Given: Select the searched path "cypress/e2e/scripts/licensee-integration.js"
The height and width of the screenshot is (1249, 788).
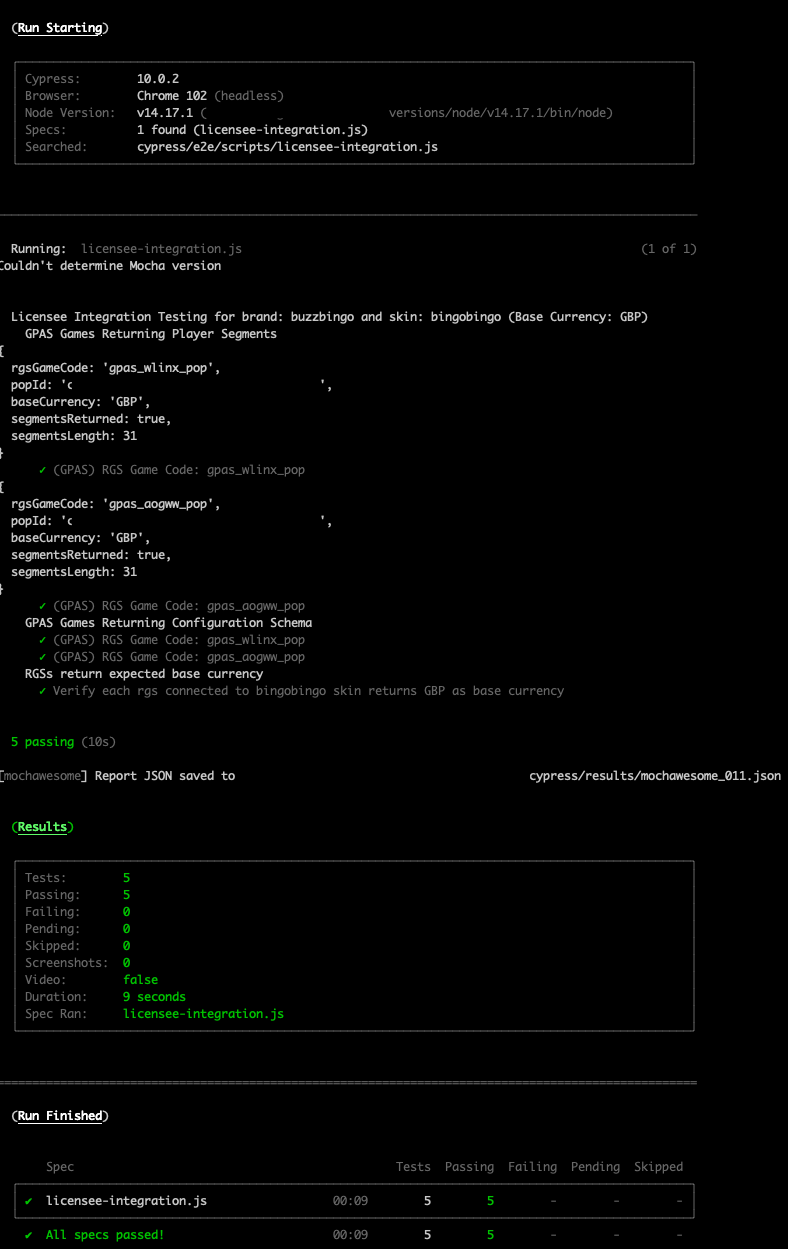Looking at the screenshot, I should 287,146.
